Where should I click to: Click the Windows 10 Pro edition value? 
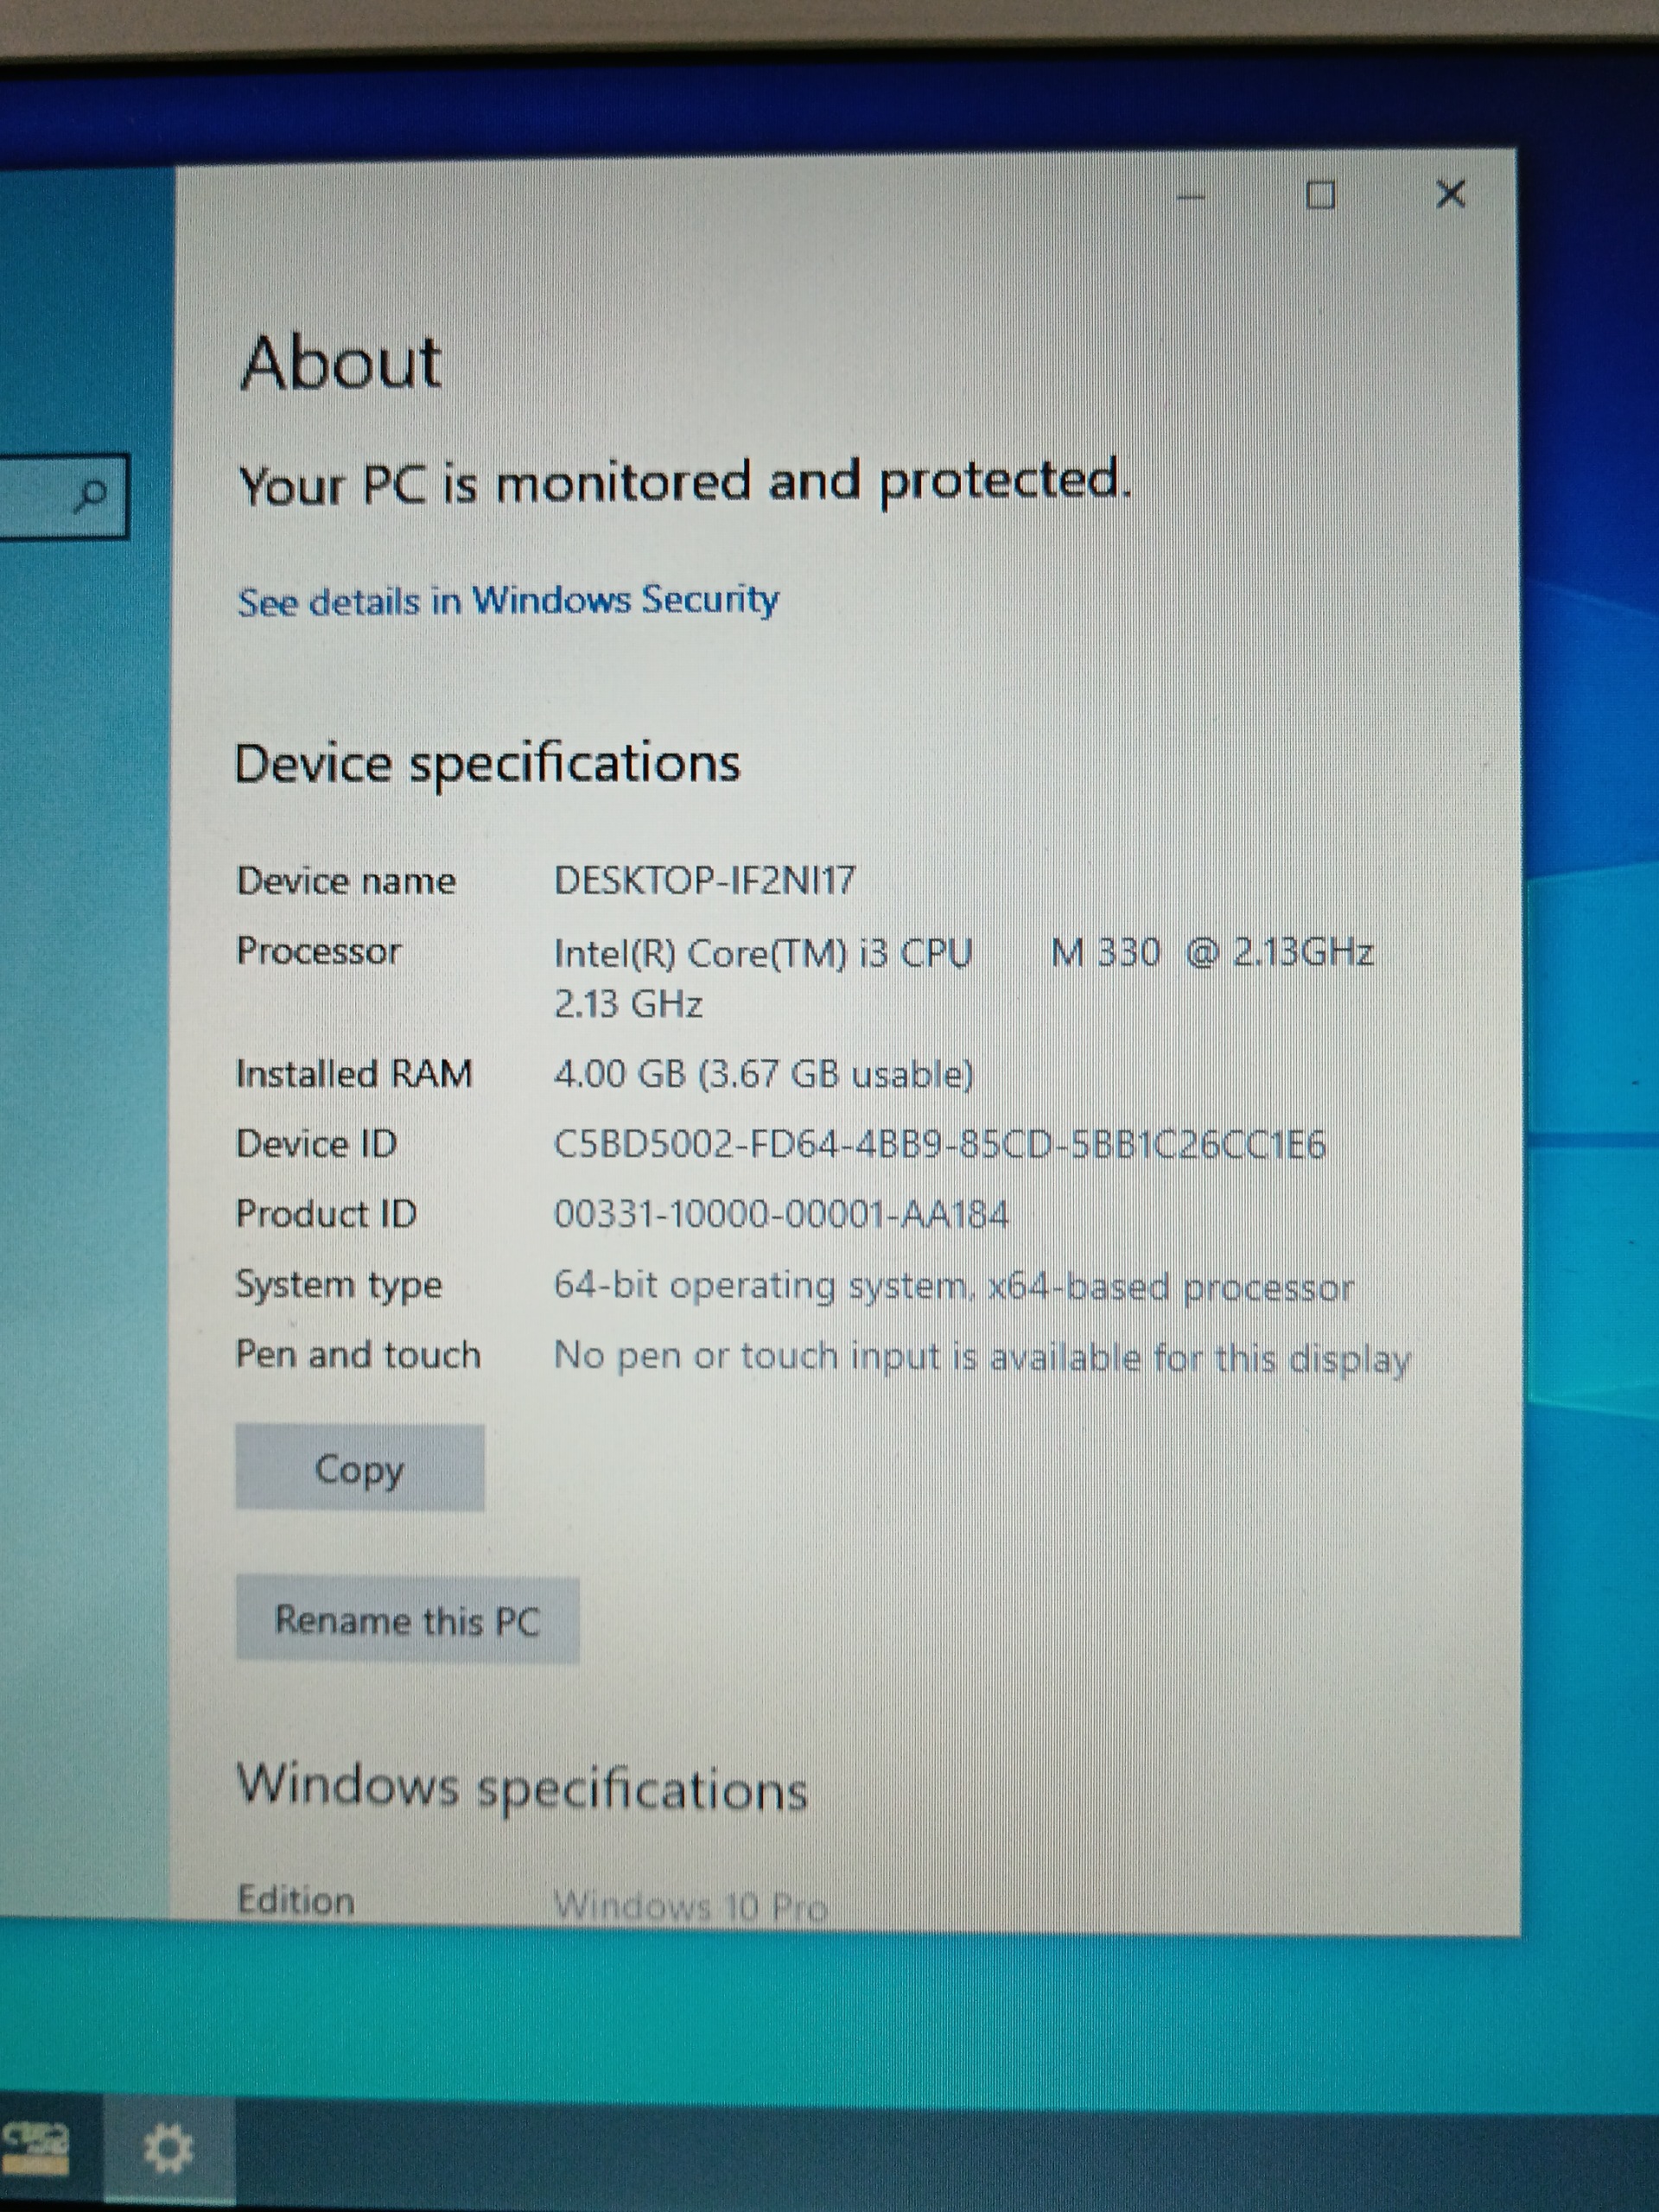coord(691,1906)
